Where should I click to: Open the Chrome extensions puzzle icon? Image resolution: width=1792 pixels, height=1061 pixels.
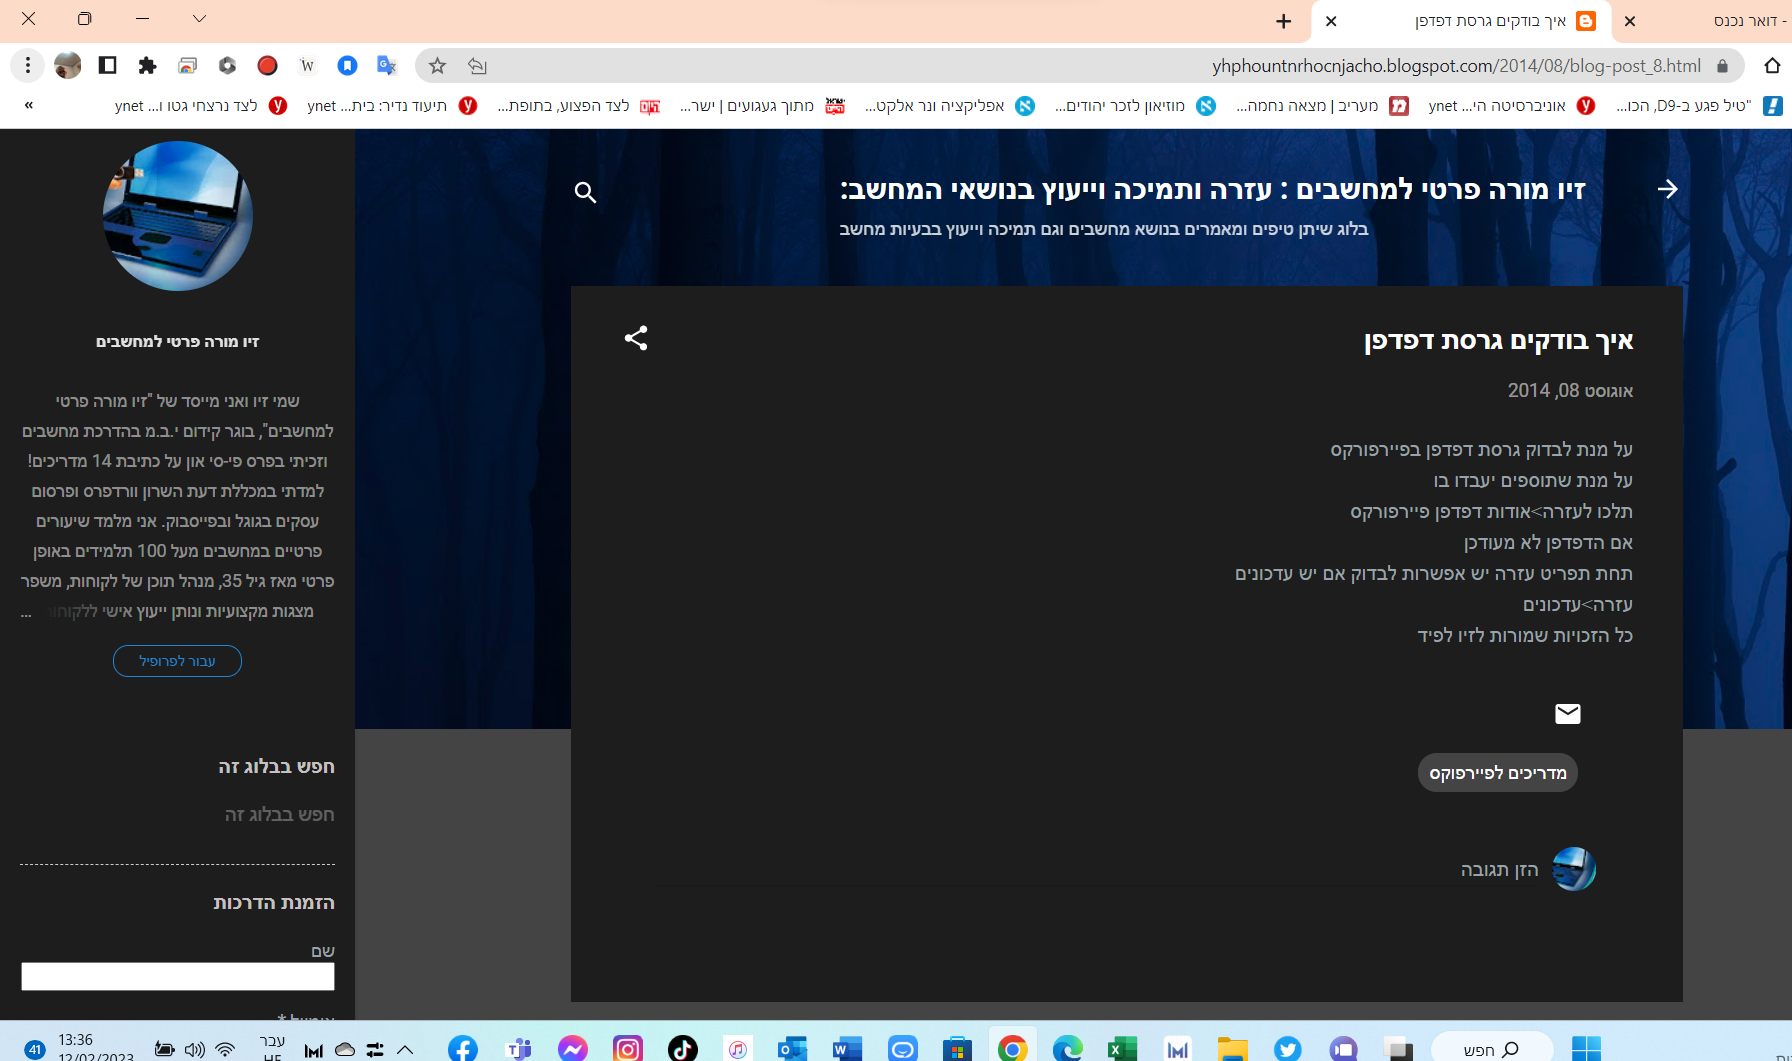pyautogui.click(x=147, y=66)
